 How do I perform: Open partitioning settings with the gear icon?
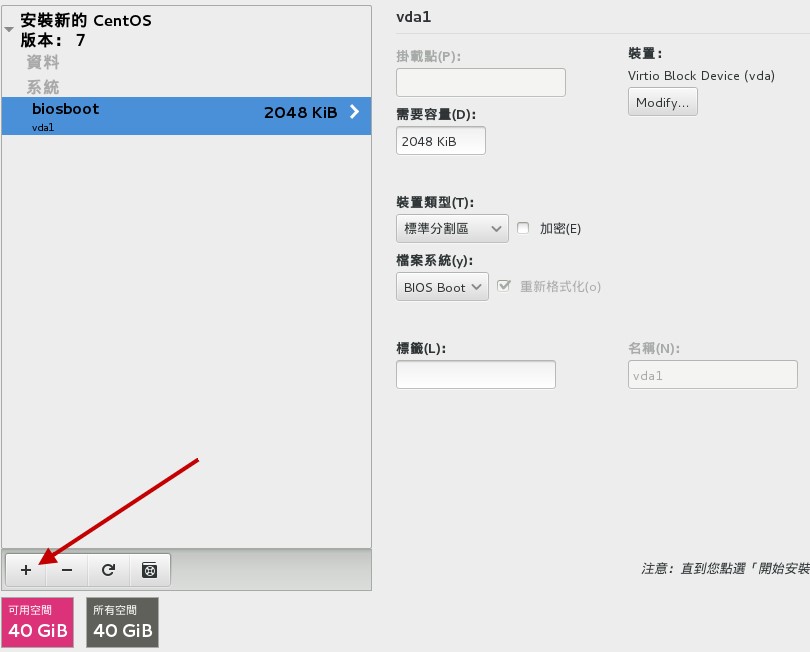pyautogui.click(x=149, y=570)
